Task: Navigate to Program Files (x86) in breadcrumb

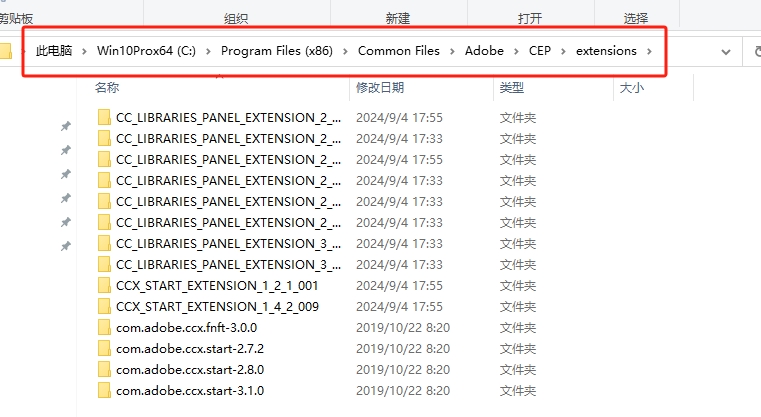Action: tap(275, 51)
